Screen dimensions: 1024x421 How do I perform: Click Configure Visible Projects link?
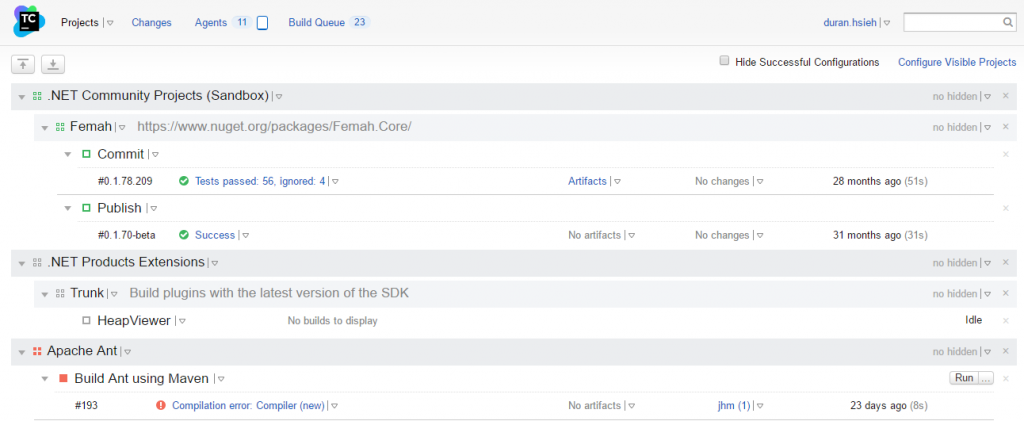point(957,62)
